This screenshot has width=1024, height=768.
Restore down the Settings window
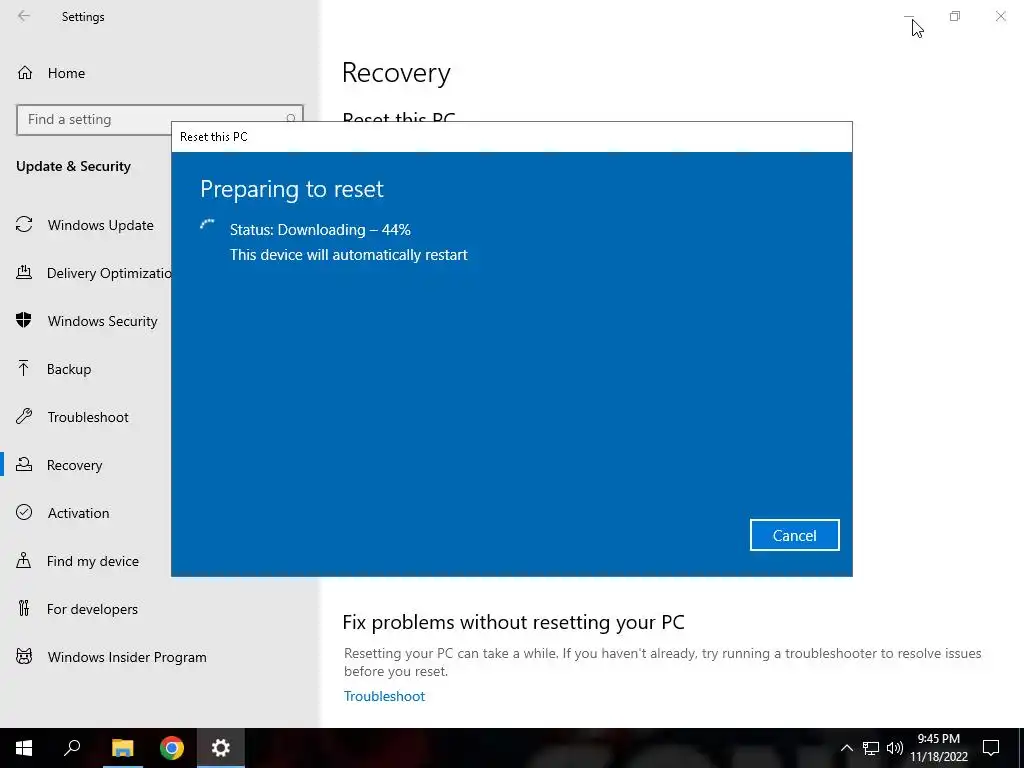click(x=955, y=16)
